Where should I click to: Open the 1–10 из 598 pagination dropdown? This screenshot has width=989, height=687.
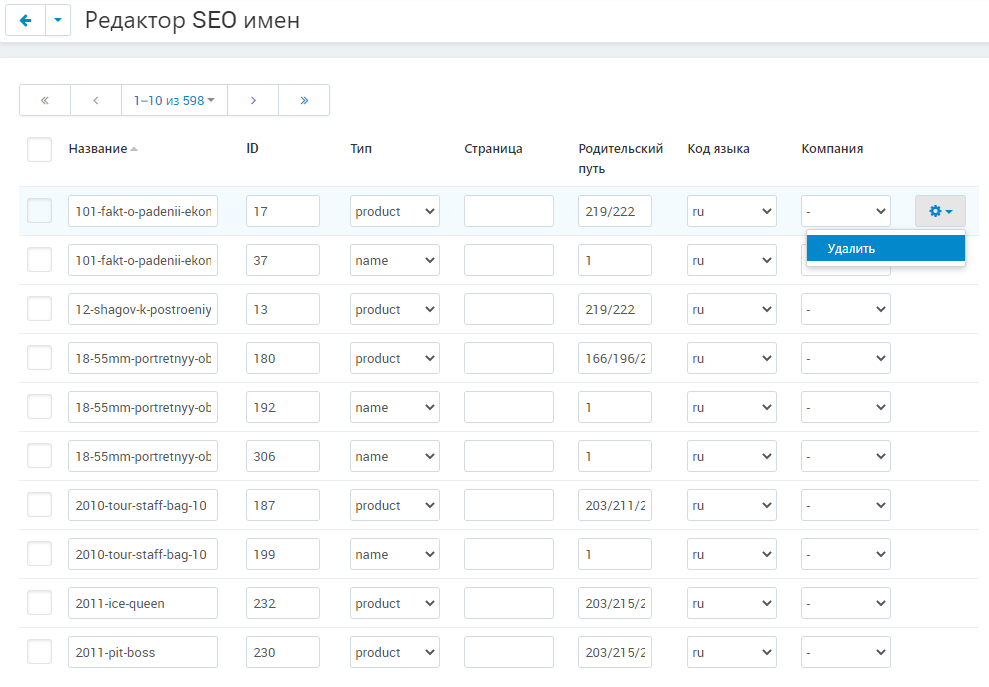[174, 100]
